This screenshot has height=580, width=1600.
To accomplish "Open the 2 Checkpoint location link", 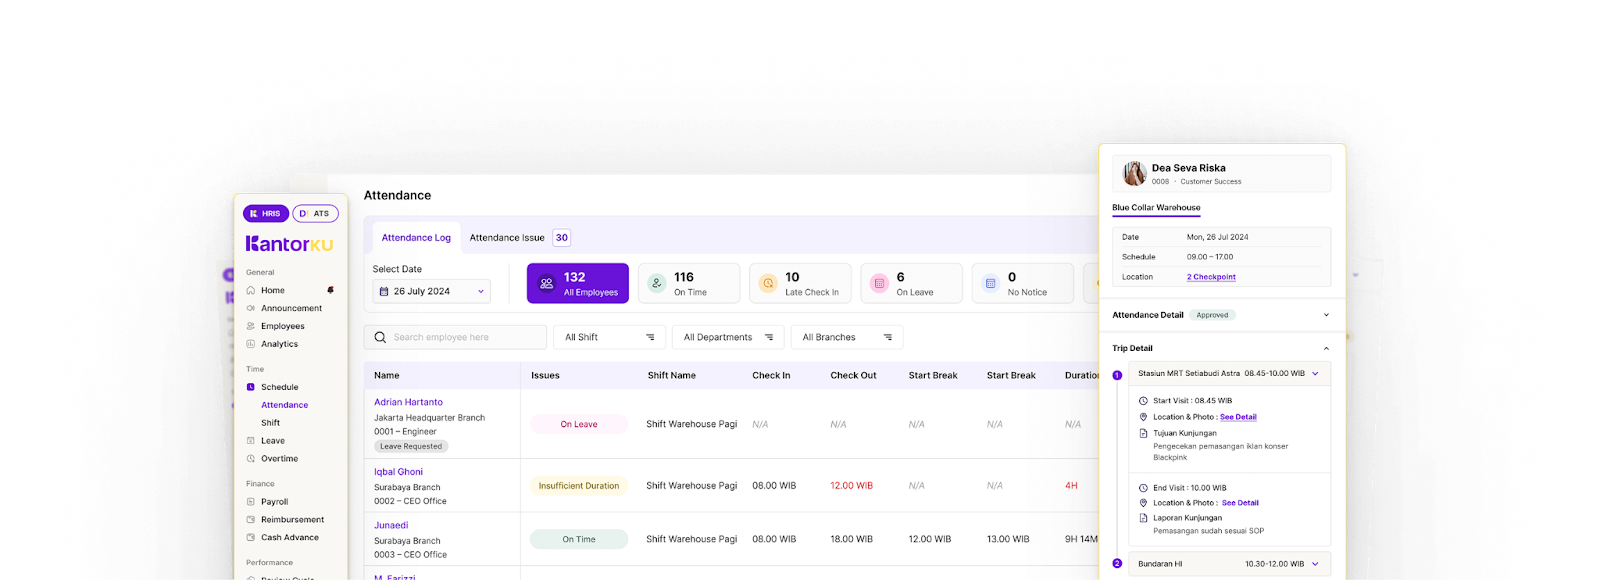I will (1211, 277).
